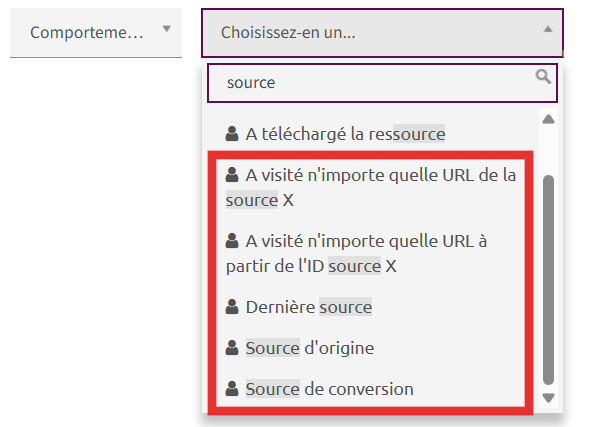The width and height of the screenshot is (597, 427).
Task: Click the search magnifier icon in filter field
Action: coord(543,76)
